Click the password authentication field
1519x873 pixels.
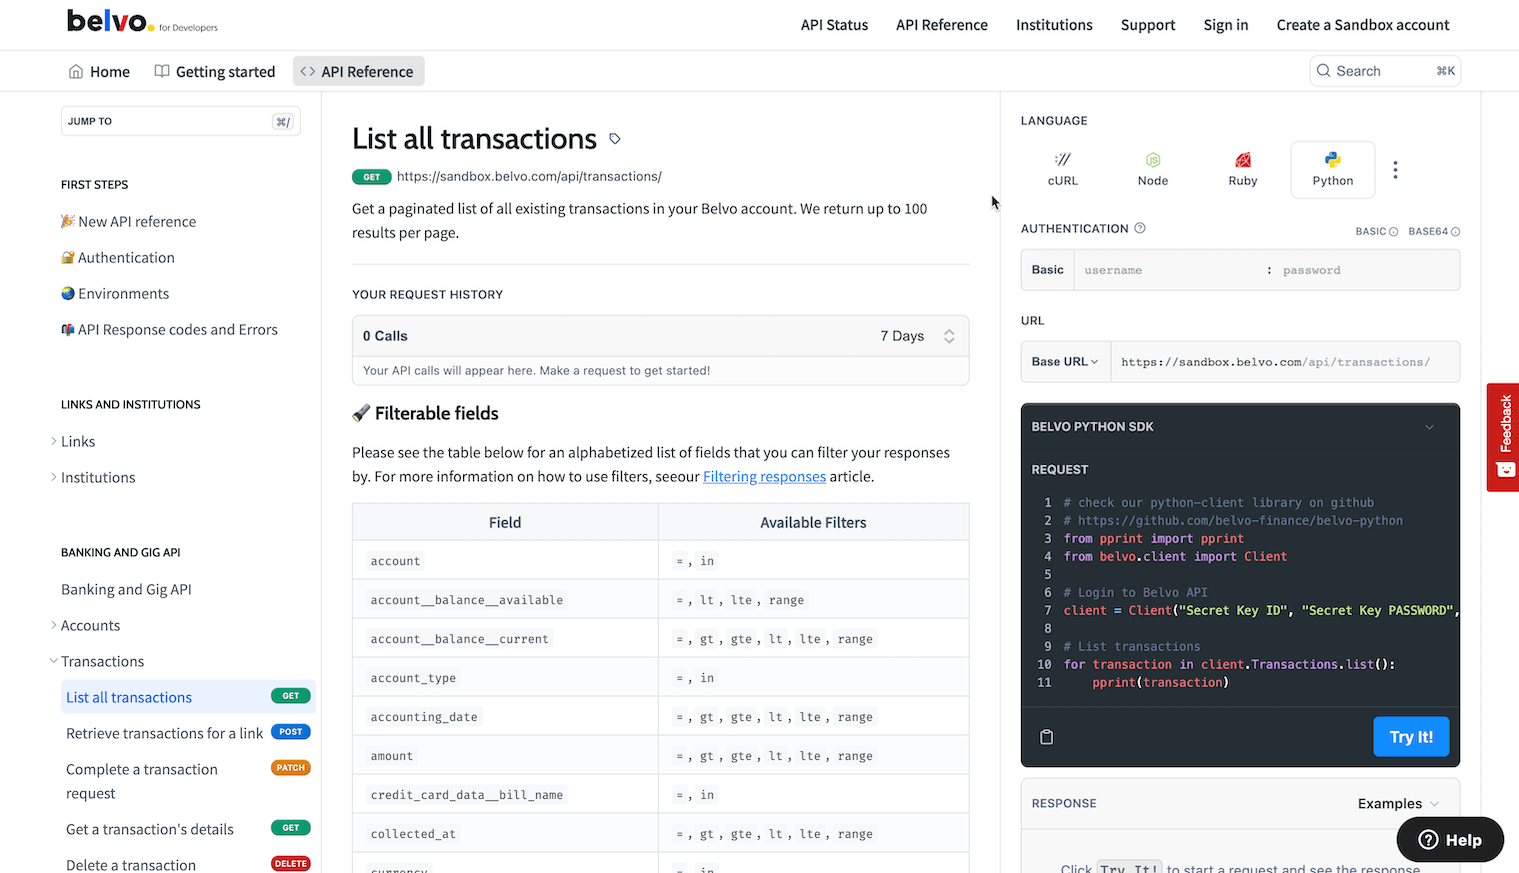coord(1365,270)
